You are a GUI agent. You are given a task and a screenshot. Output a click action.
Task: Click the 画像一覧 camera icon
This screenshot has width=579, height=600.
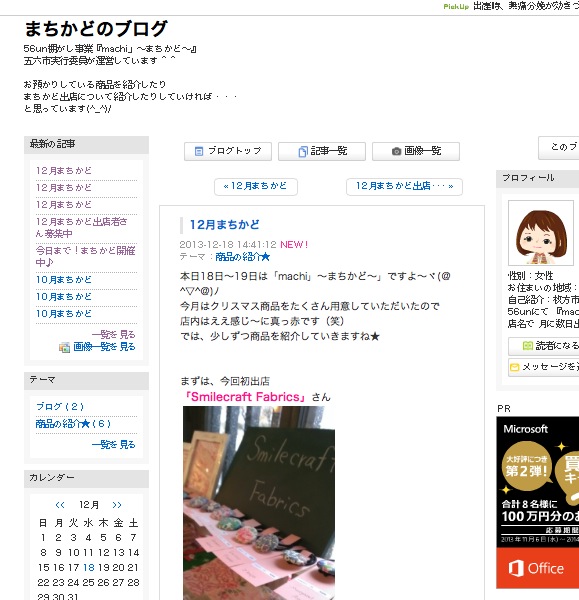[396, 152]
